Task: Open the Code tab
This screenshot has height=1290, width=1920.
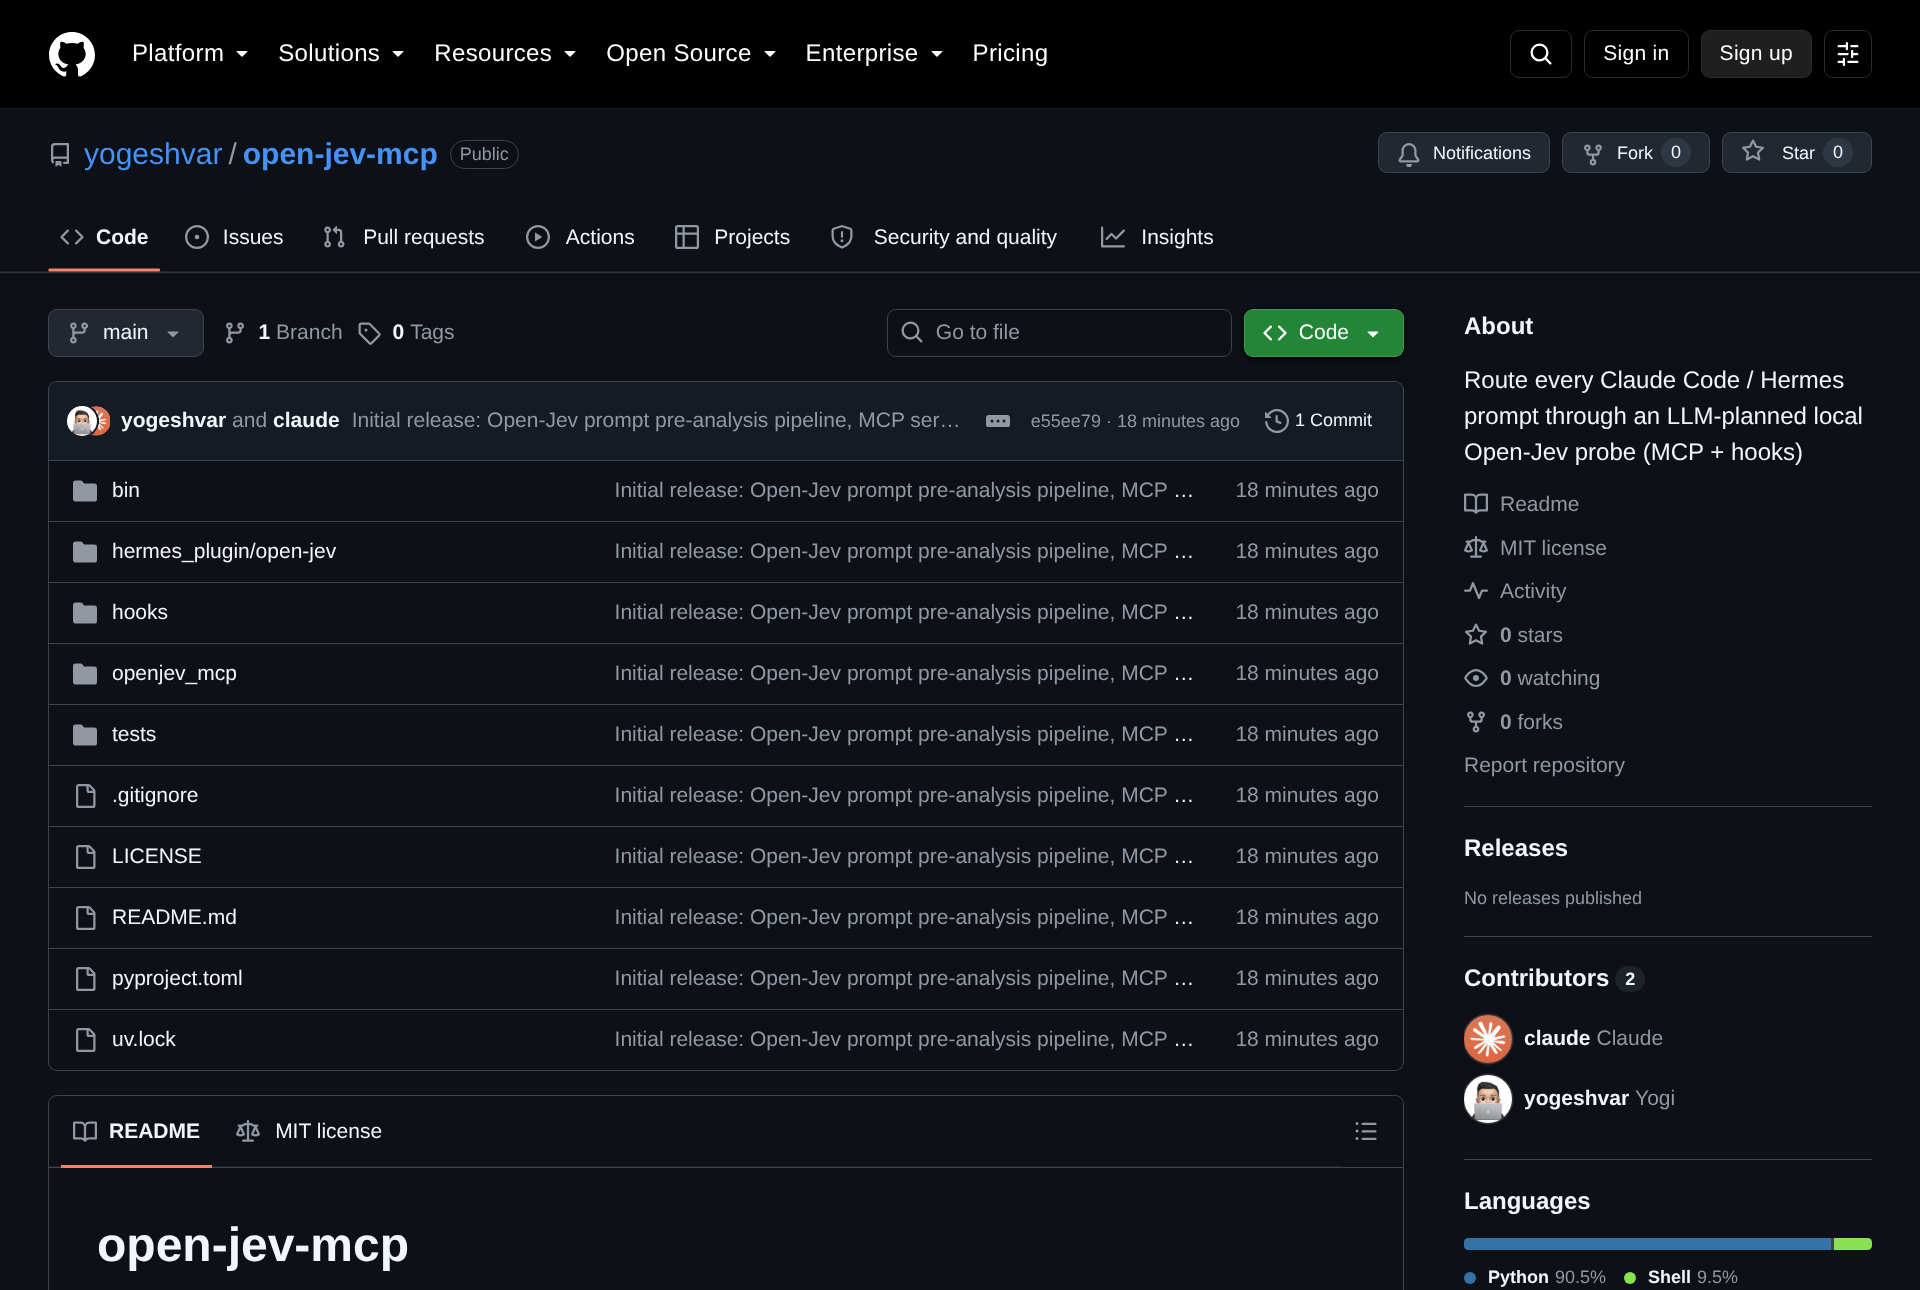Action: coord(104,238)
